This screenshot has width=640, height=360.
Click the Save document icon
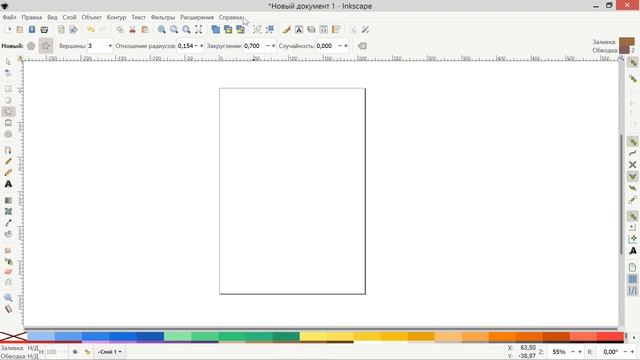tap(32, 29)
